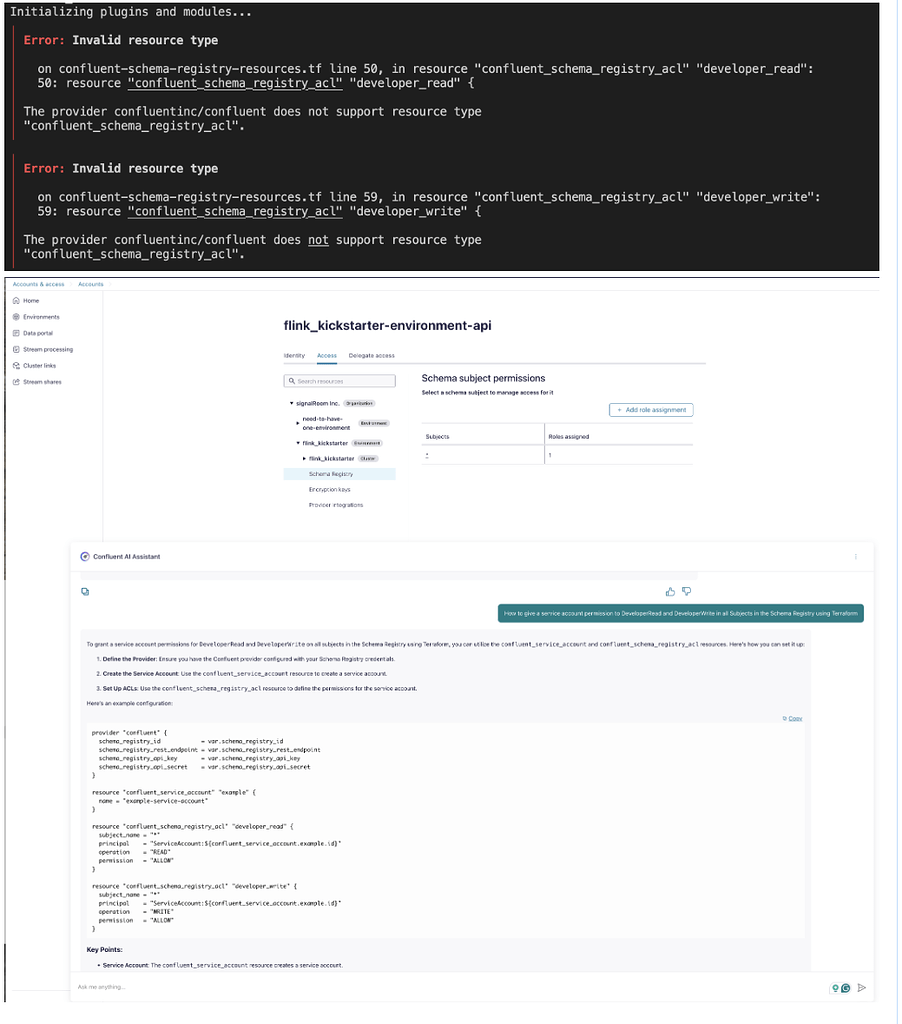This screenshot has height=1024, width=902.
Task: Open Stream shares in the sidebar
Action: click(42, 382)
